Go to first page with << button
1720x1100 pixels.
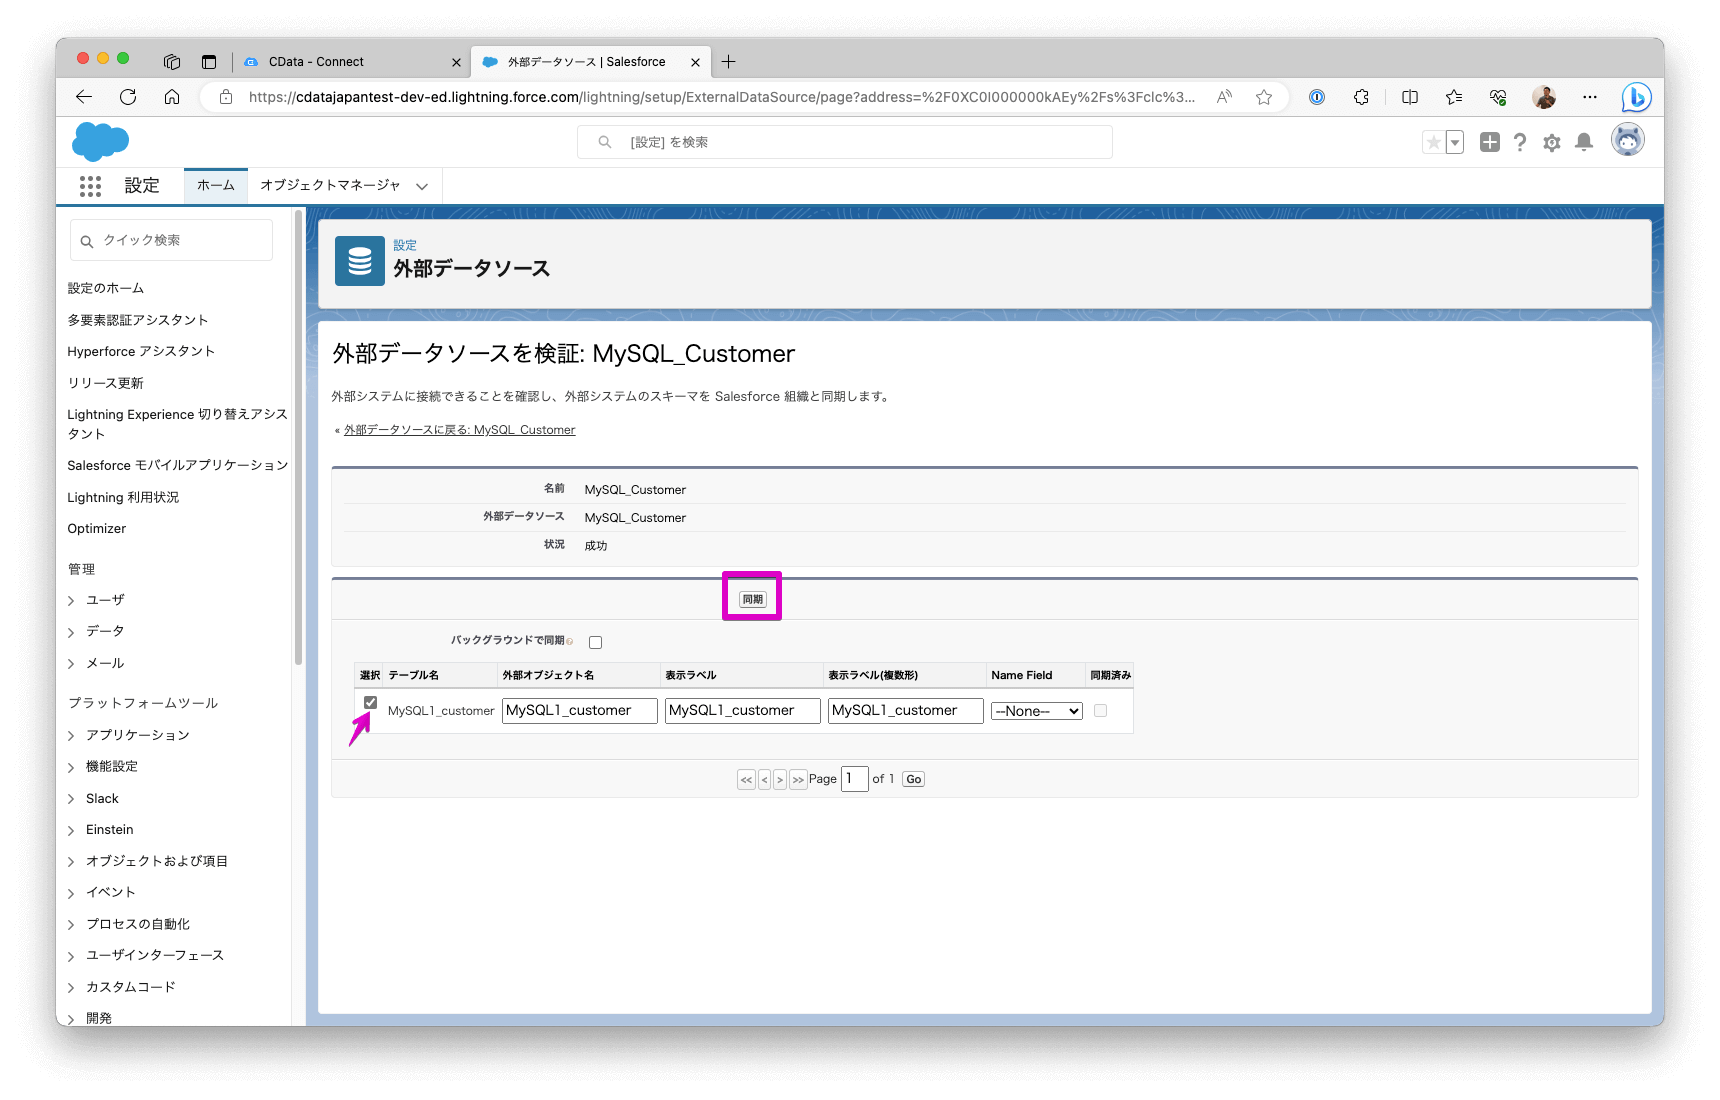click(x=746, y=780)
